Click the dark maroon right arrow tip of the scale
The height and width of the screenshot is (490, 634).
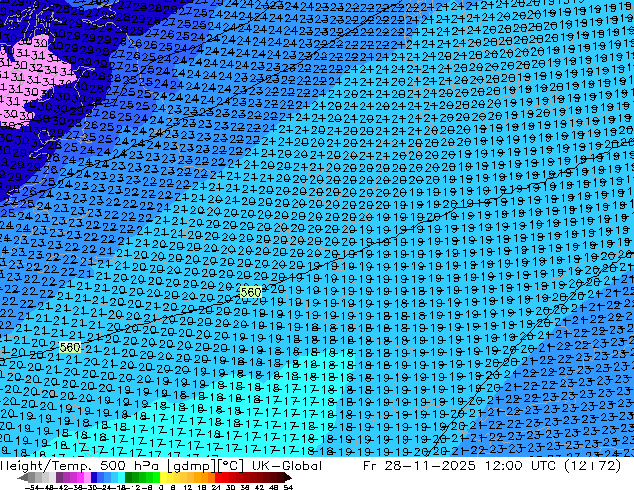pos(287,478)
